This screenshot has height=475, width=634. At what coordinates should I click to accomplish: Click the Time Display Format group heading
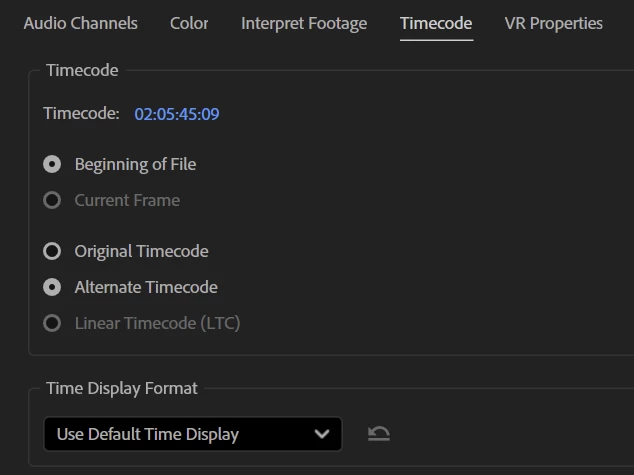click(x=122, y=388)
